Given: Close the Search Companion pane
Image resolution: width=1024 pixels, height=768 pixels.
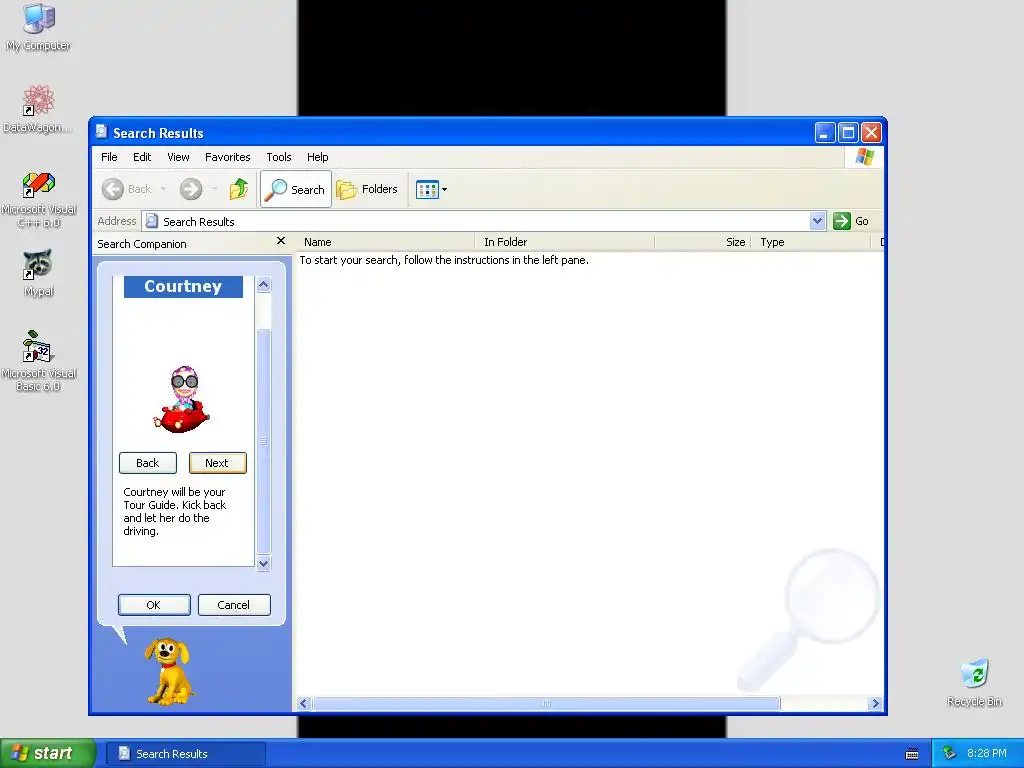Looking at the screenshot, I should [x=281, y=241].
